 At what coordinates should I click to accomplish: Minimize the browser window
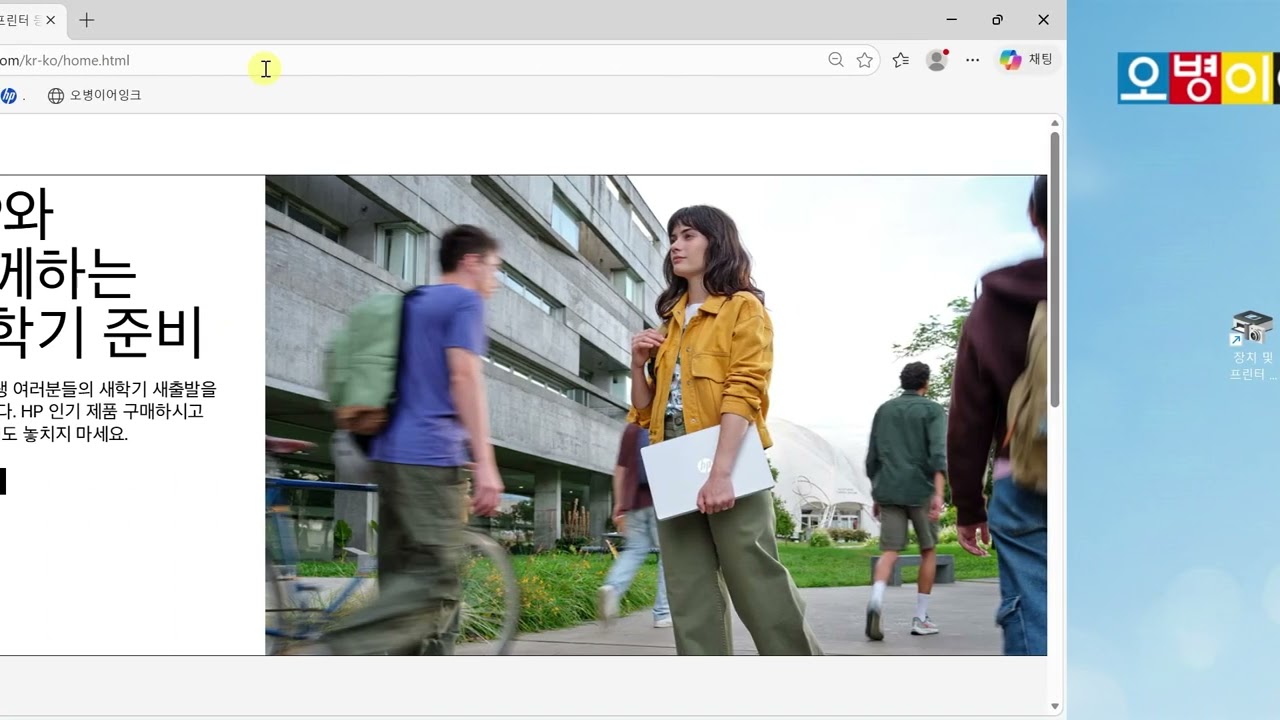click(951, 20)
